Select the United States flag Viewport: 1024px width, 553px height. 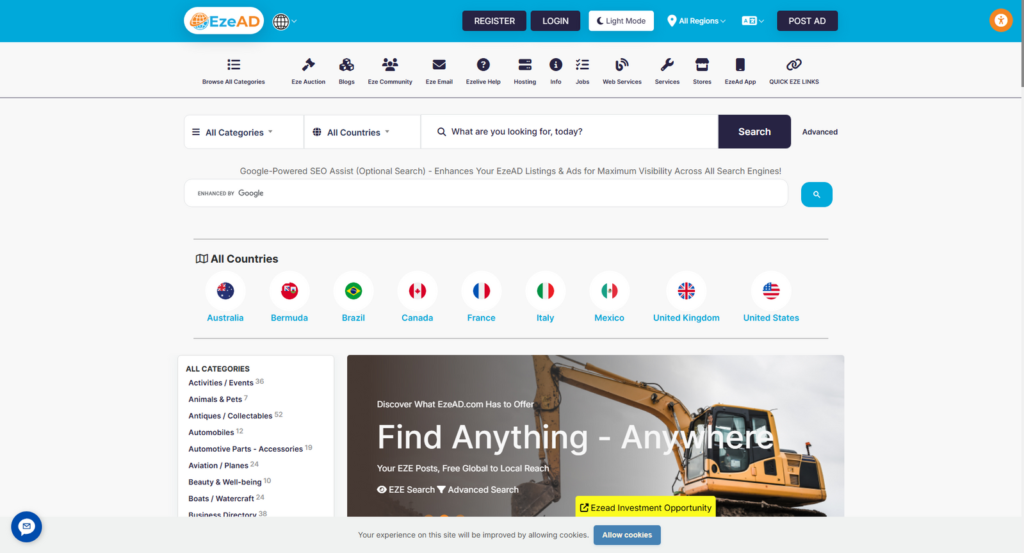[x=771, y=291]
